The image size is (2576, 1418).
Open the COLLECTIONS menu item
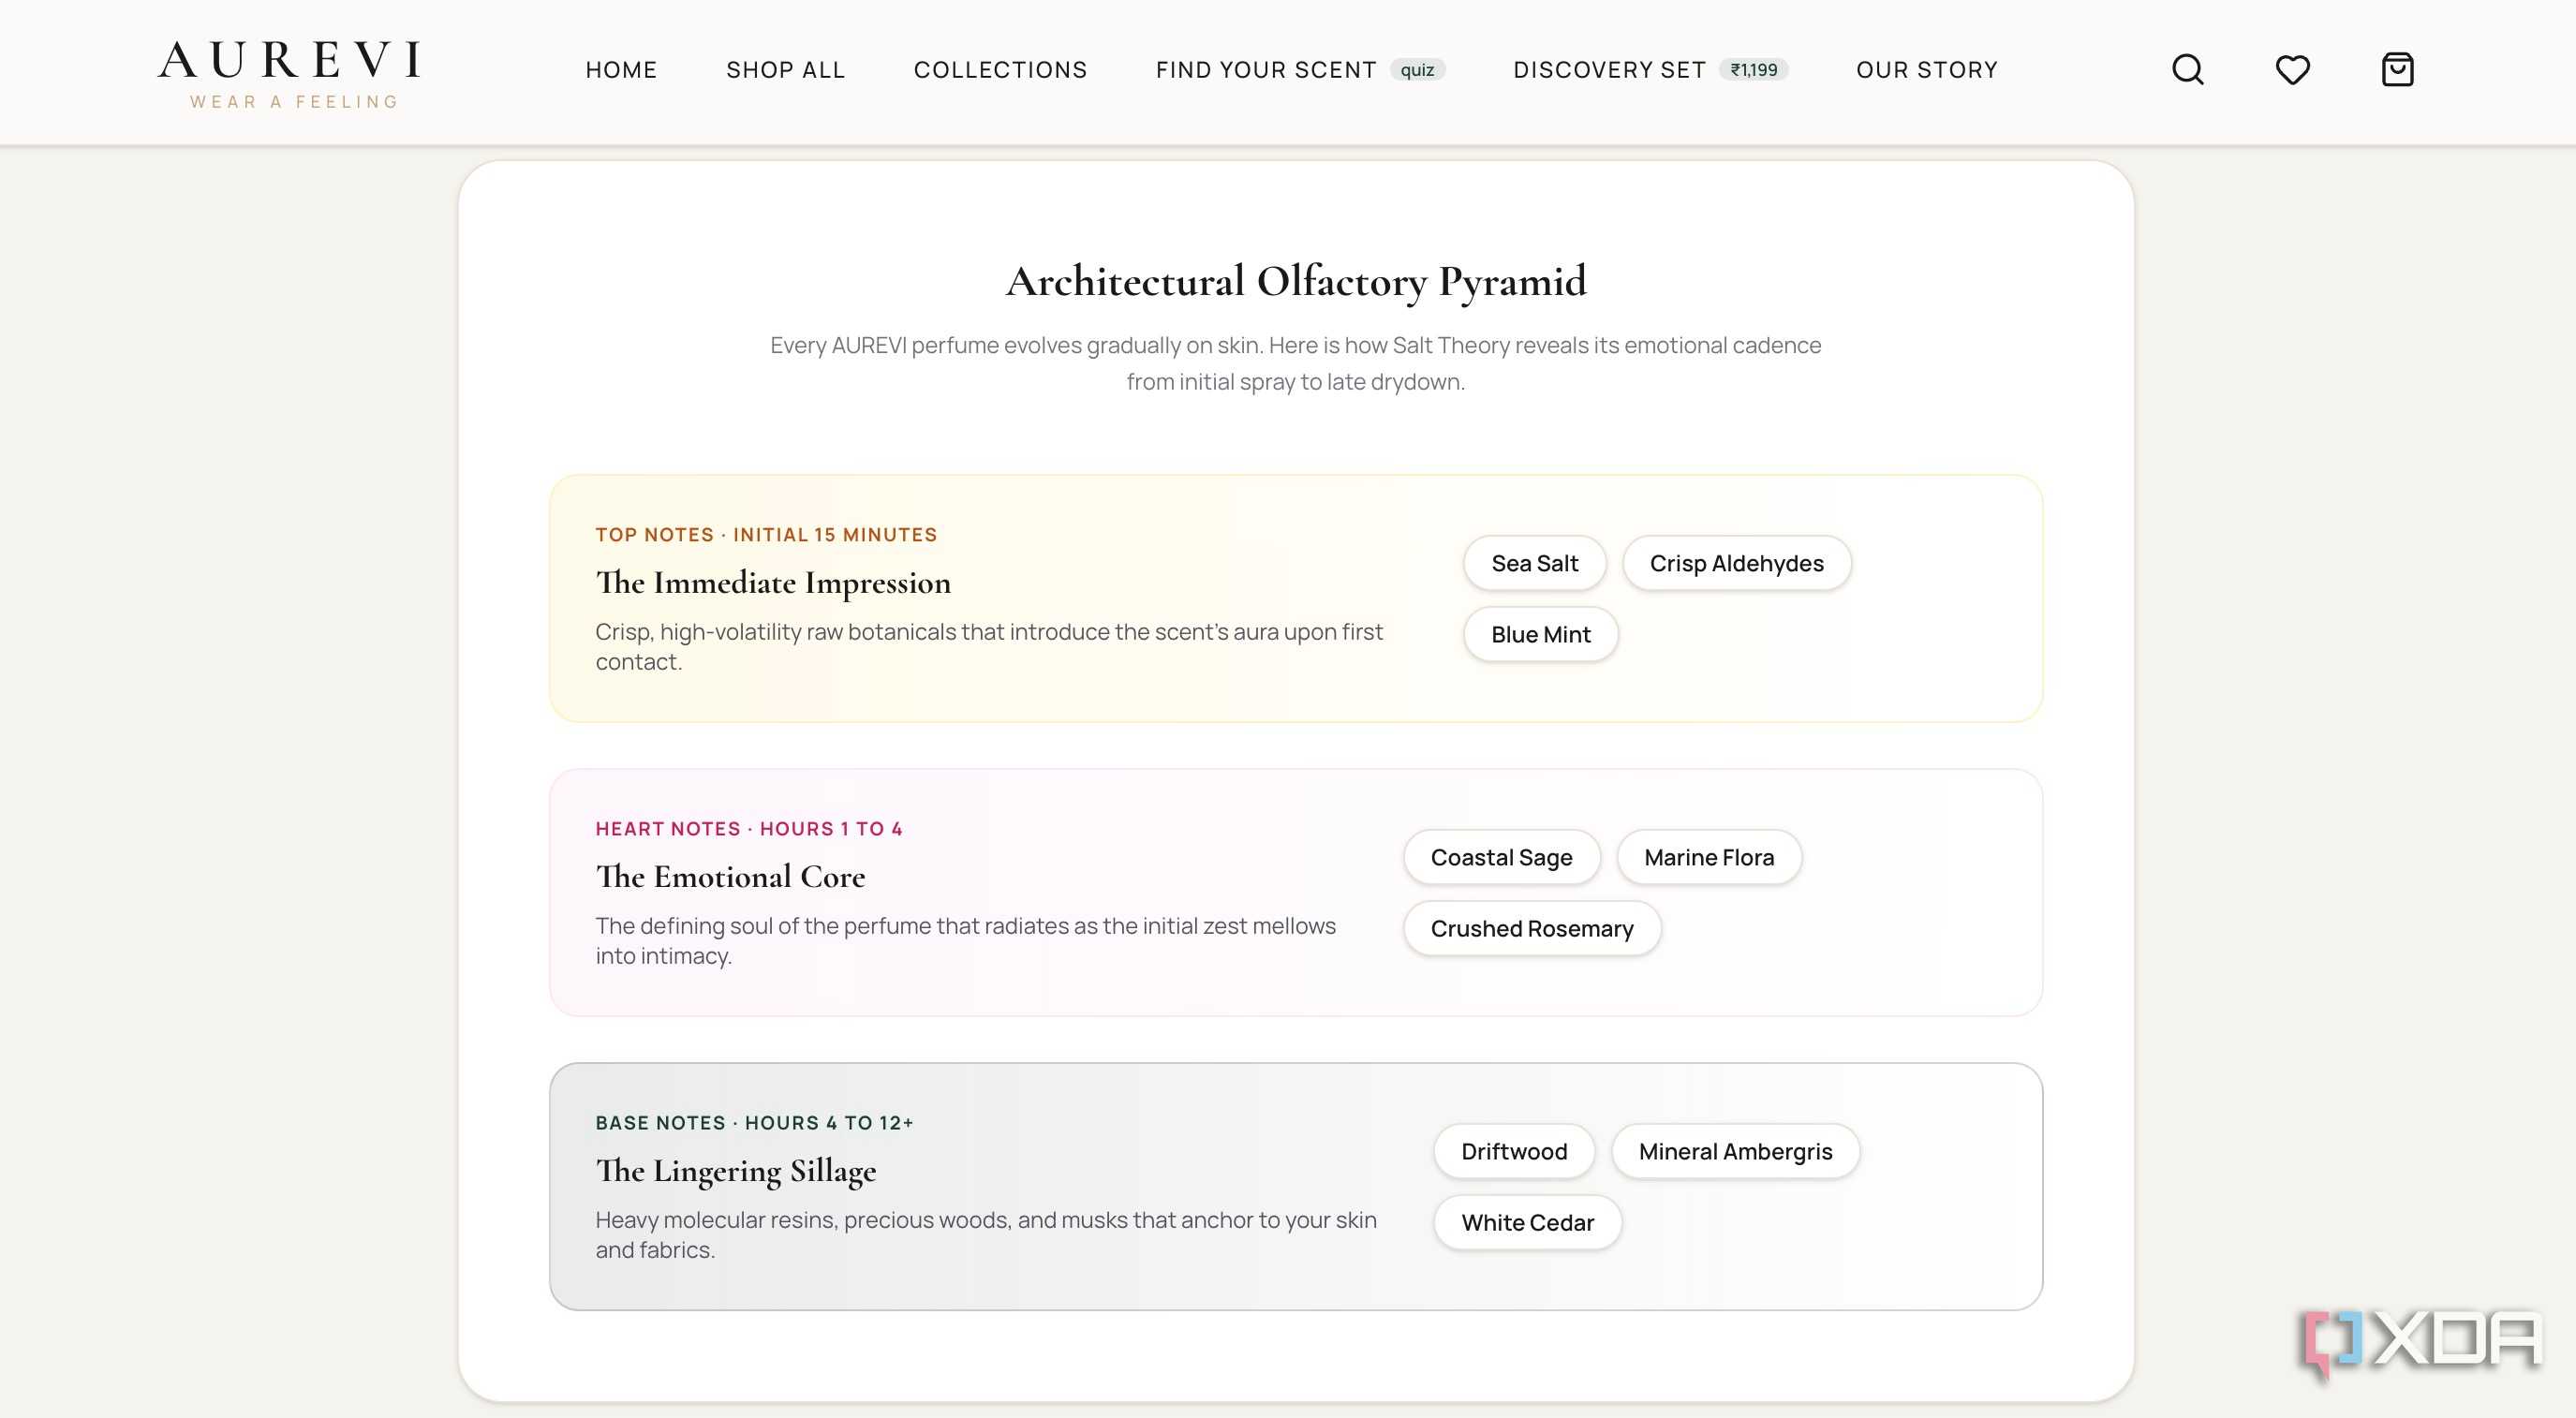click(1000, 70)
